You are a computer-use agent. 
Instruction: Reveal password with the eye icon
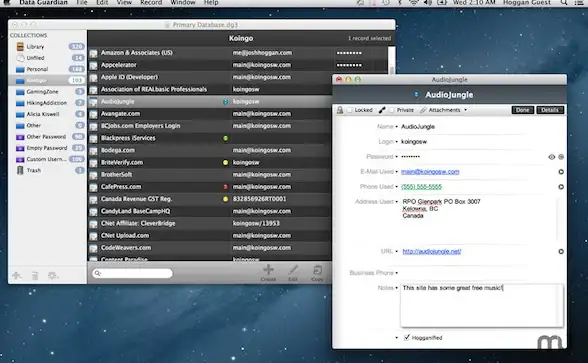click(x=552, y=157)
